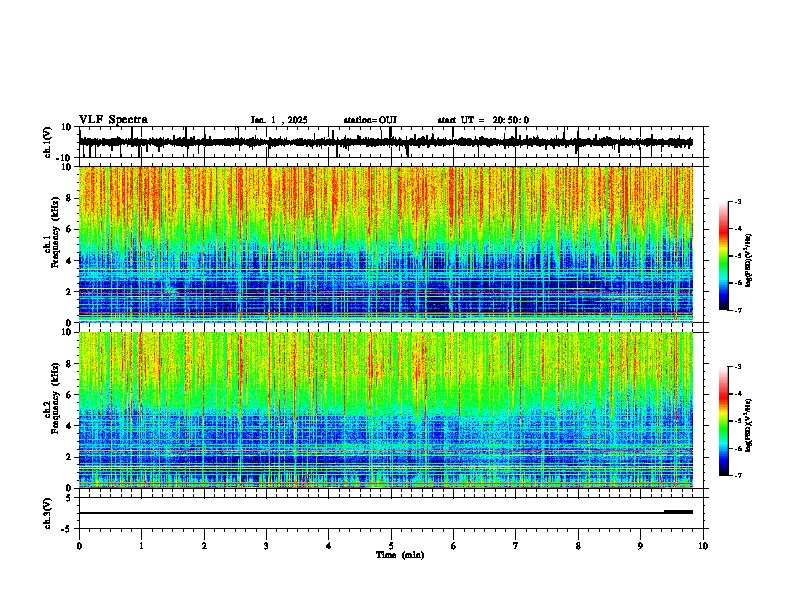Click the "0" tick on the time axis
The width and height of the screenshot is (792, 612).
pyautogui.click(x=79, y=546)
